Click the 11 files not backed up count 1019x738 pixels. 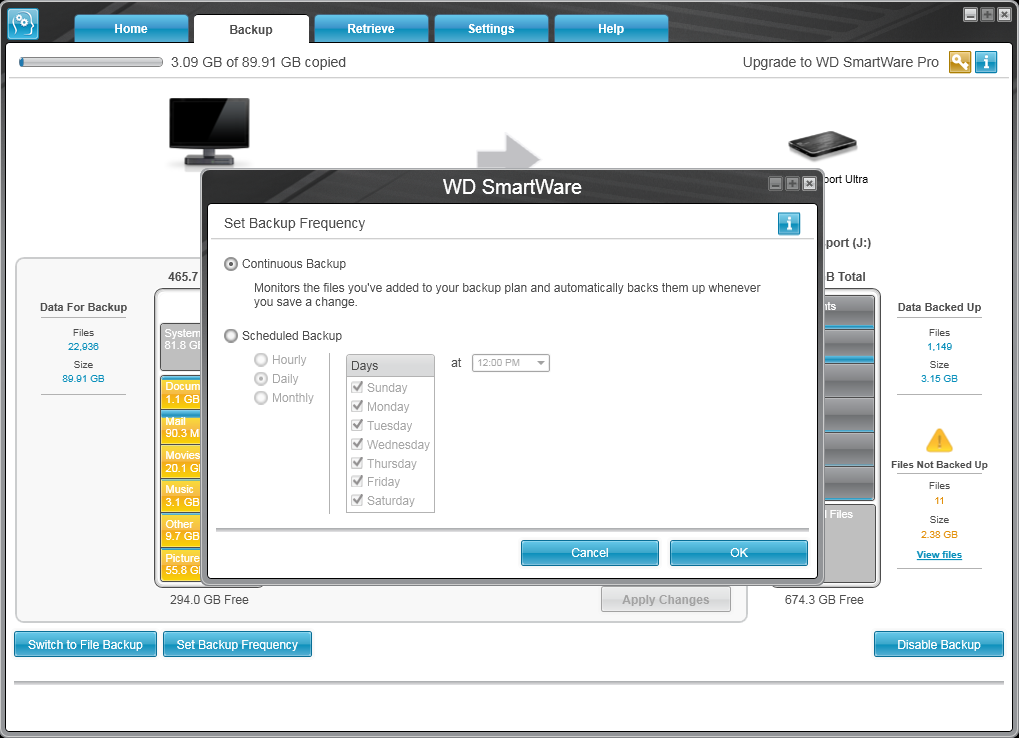click(x=939, y=501)
